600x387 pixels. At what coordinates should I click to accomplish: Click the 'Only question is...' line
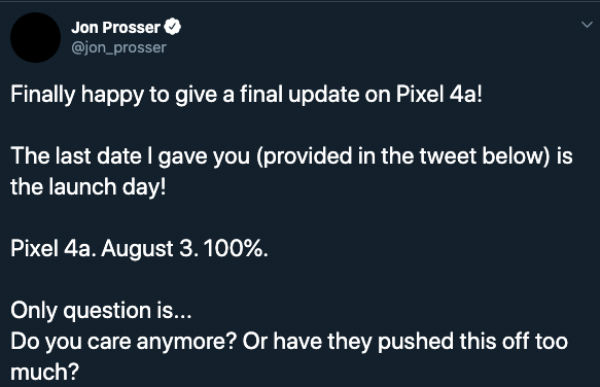tap(101, 311)
